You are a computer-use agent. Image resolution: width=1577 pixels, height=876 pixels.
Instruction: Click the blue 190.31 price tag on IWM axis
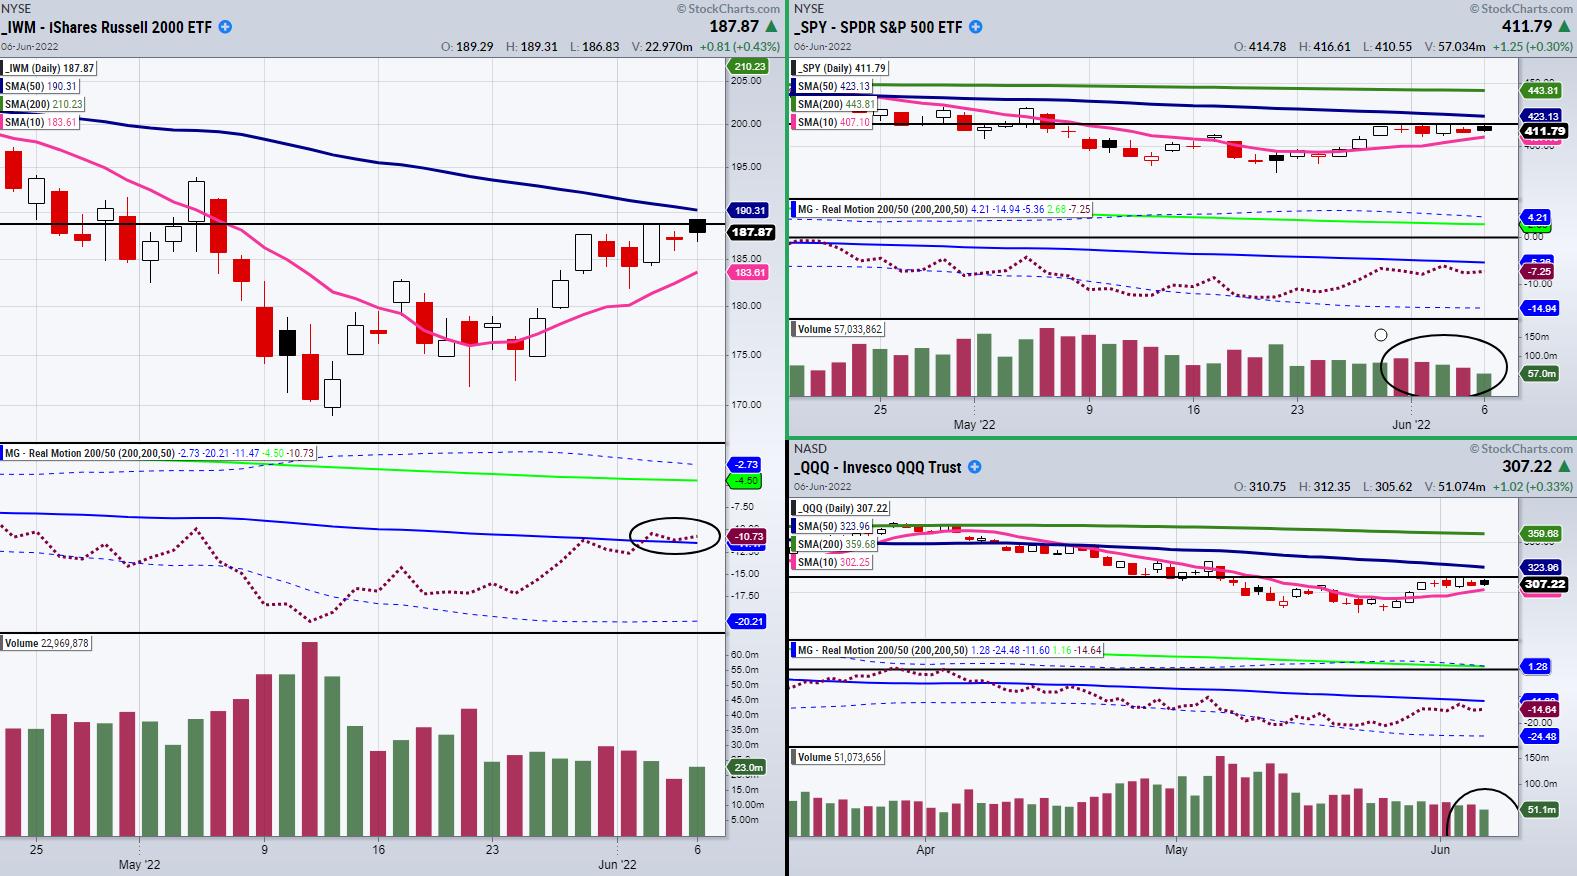pyautogui.click(x=750, y=211)
